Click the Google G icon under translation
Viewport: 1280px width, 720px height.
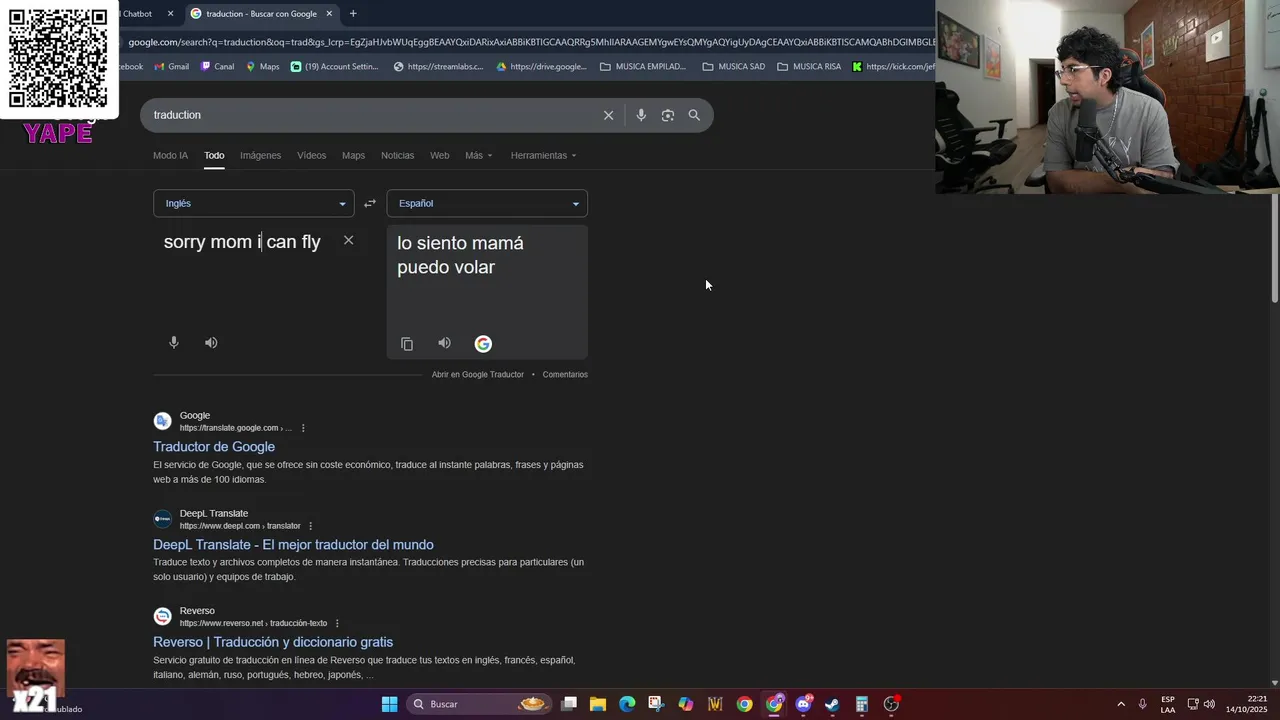click(483, 343)
